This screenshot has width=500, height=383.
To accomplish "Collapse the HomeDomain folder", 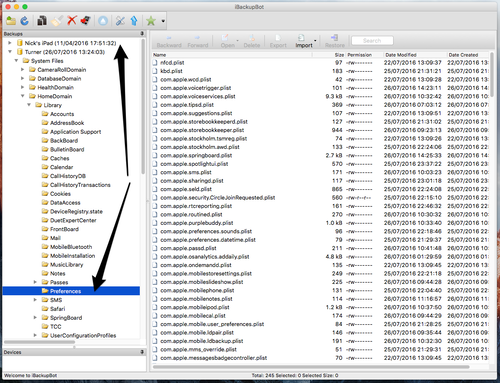I will pyautogui.click(x=23, y=96).
